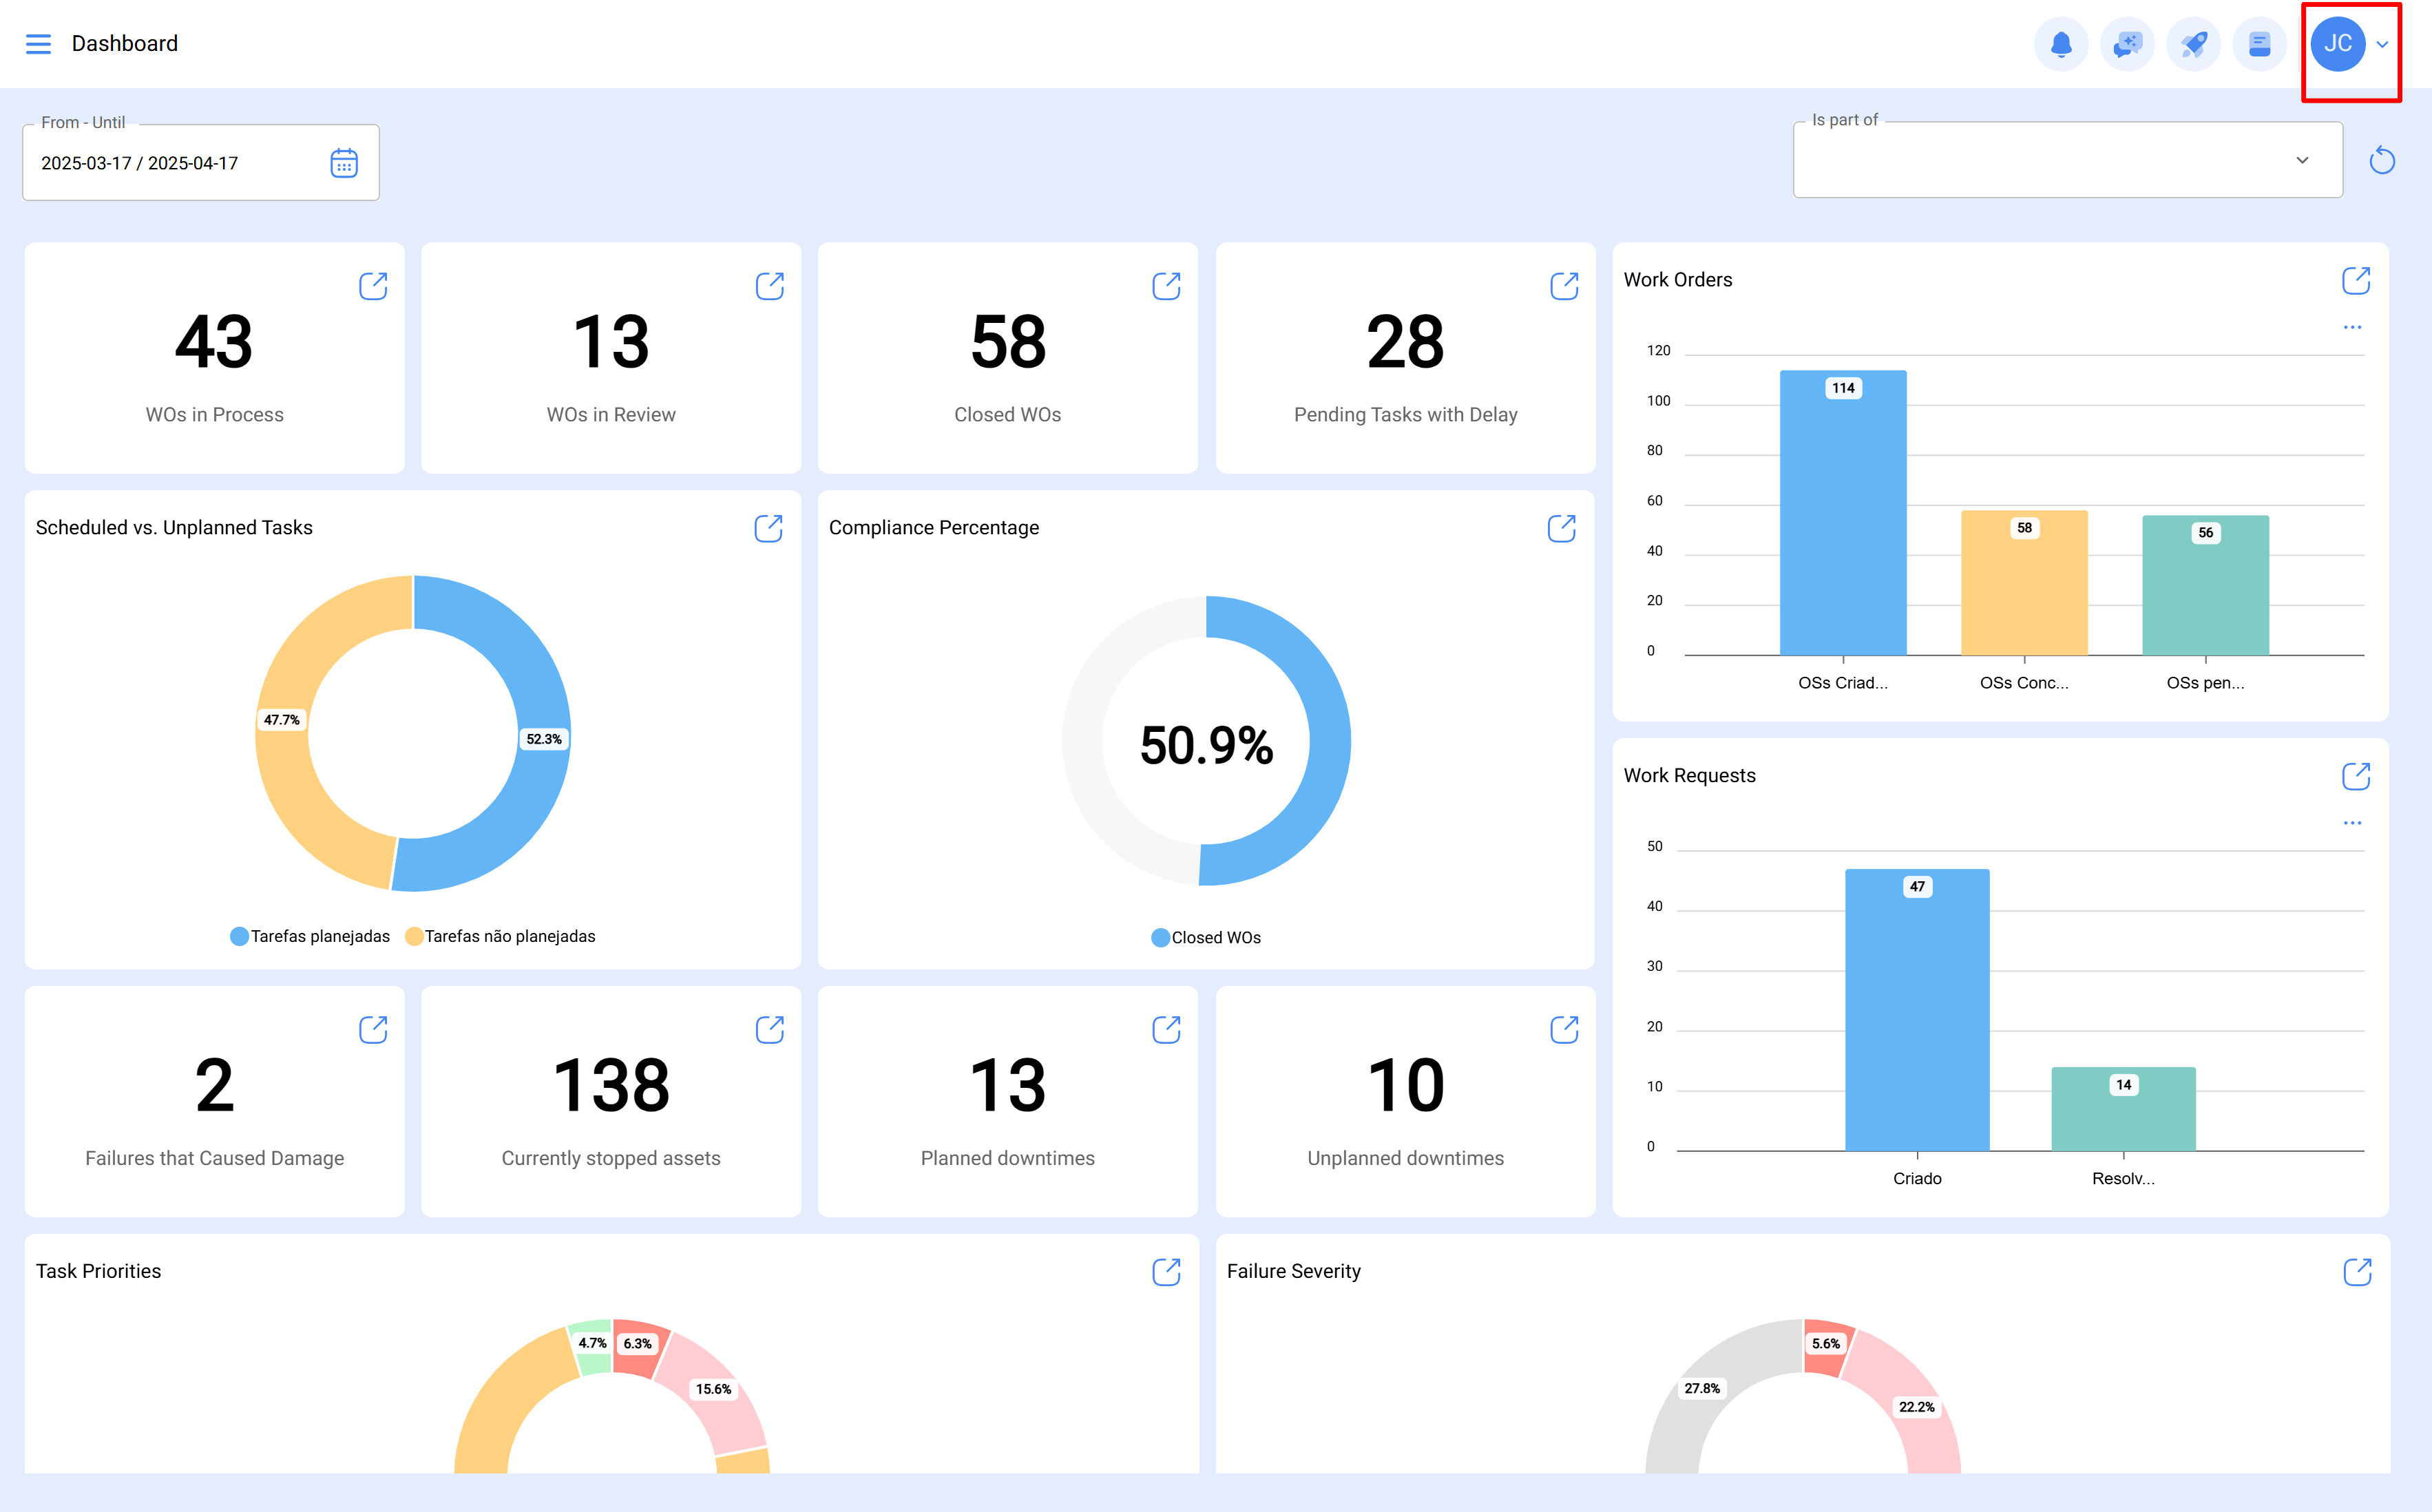This screenshot has height=1512, width=2432.
Task: Expand the user menu chevron beside JC
Action: click(2382, 45)
